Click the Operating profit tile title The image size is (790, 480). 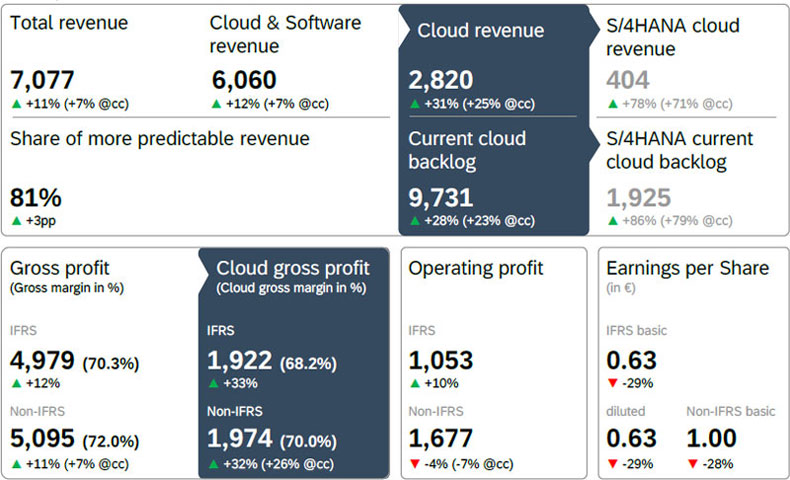coord(475,268)
